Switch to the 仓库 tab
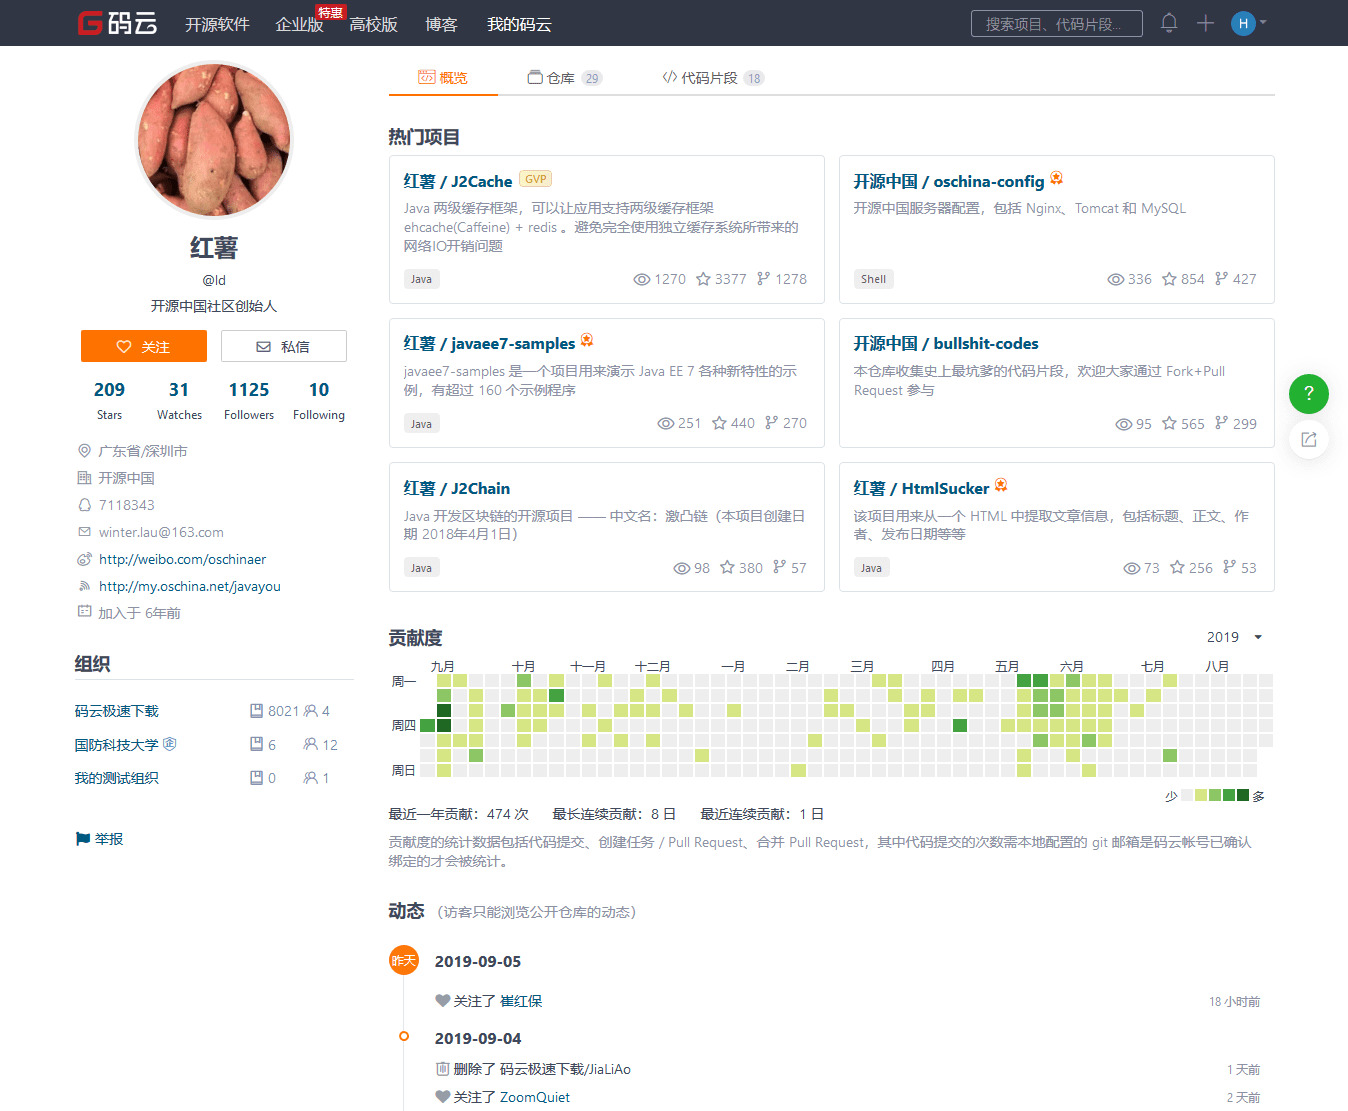Screen dimensions: 1348x1111 [565, 77]
